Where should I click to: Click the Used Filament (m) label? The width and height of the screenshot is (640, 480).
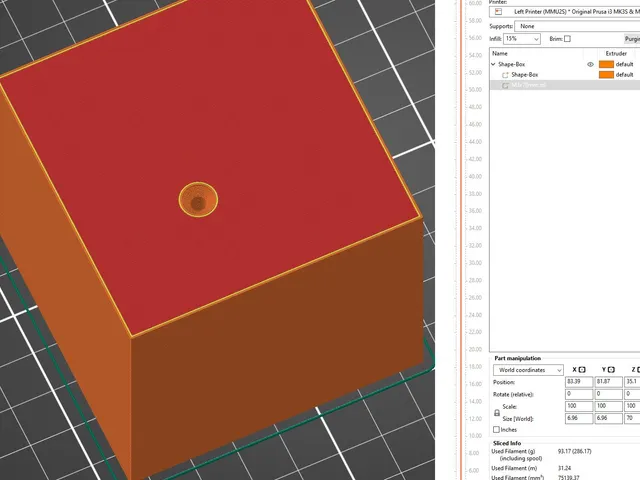pos(514,468)
